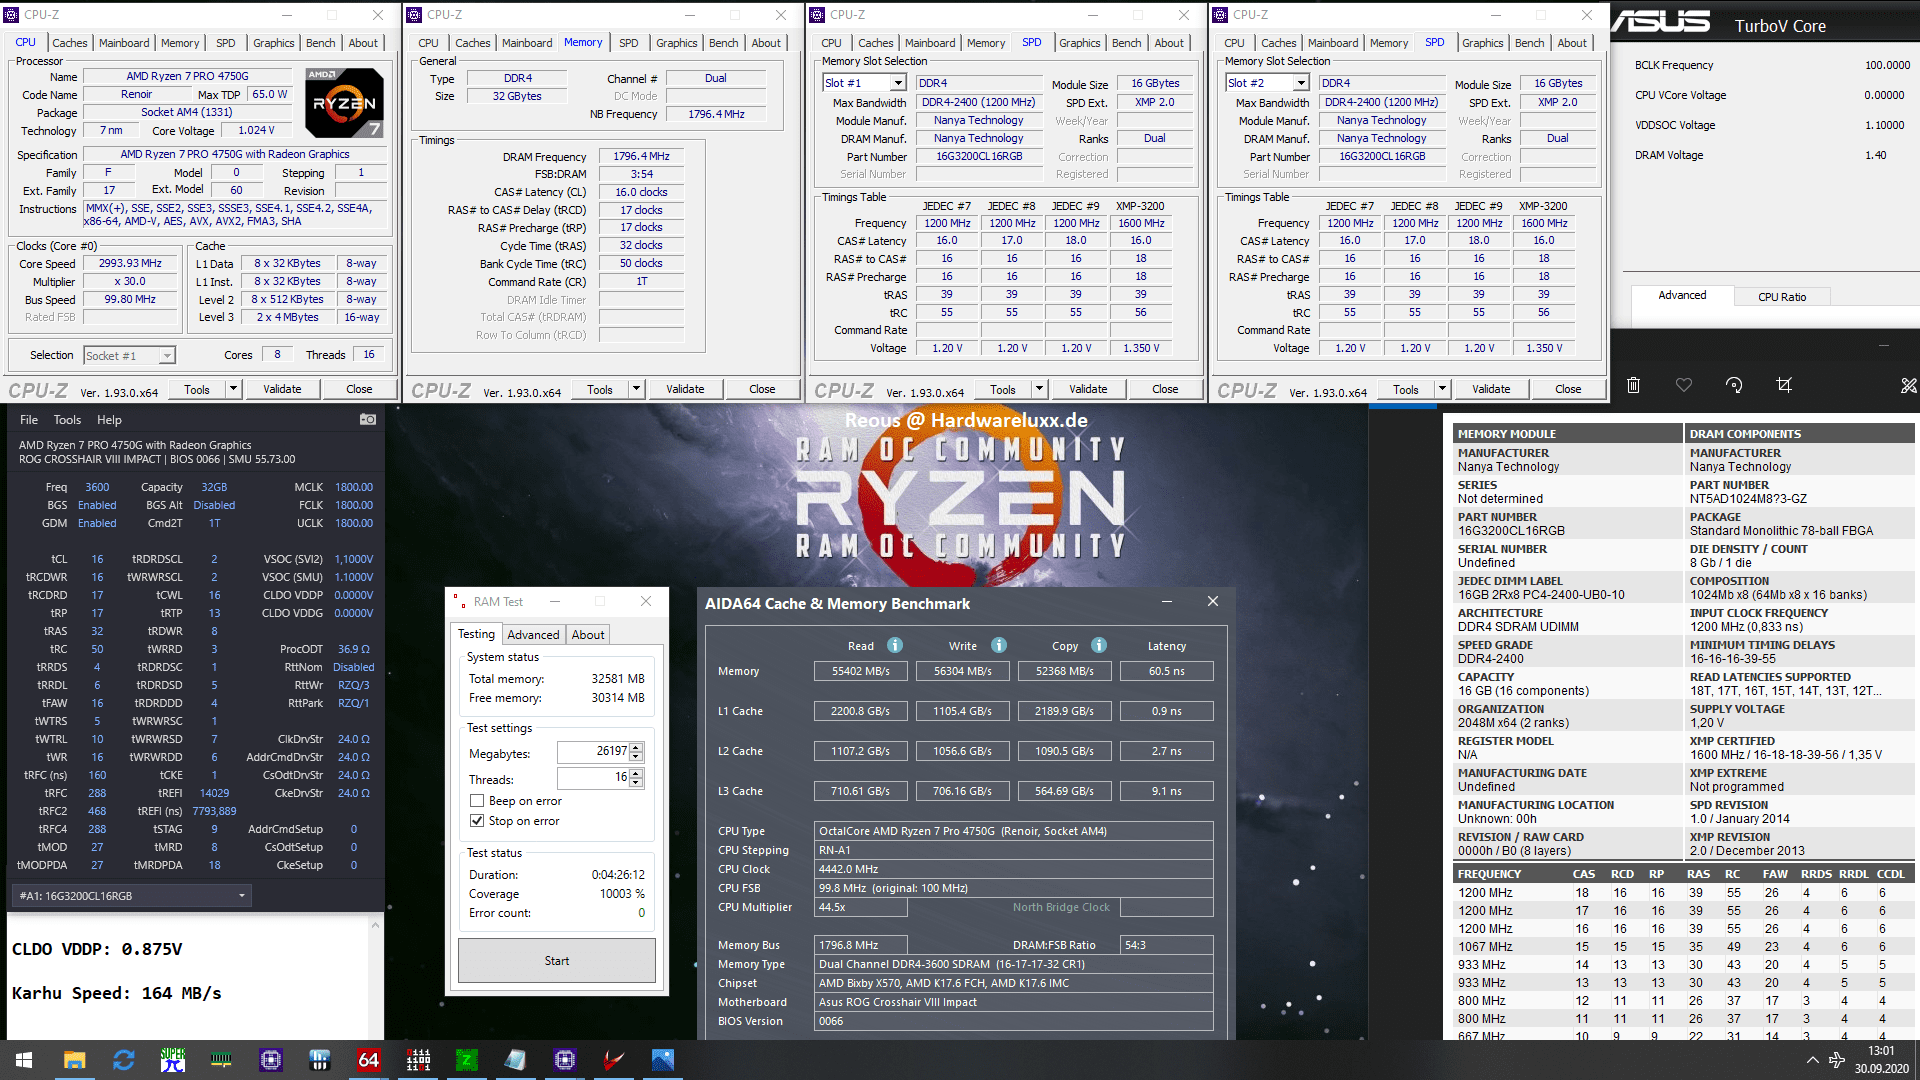
Task: Open the Photos app taskbar icon
Action: click(x=663, y=1060)
